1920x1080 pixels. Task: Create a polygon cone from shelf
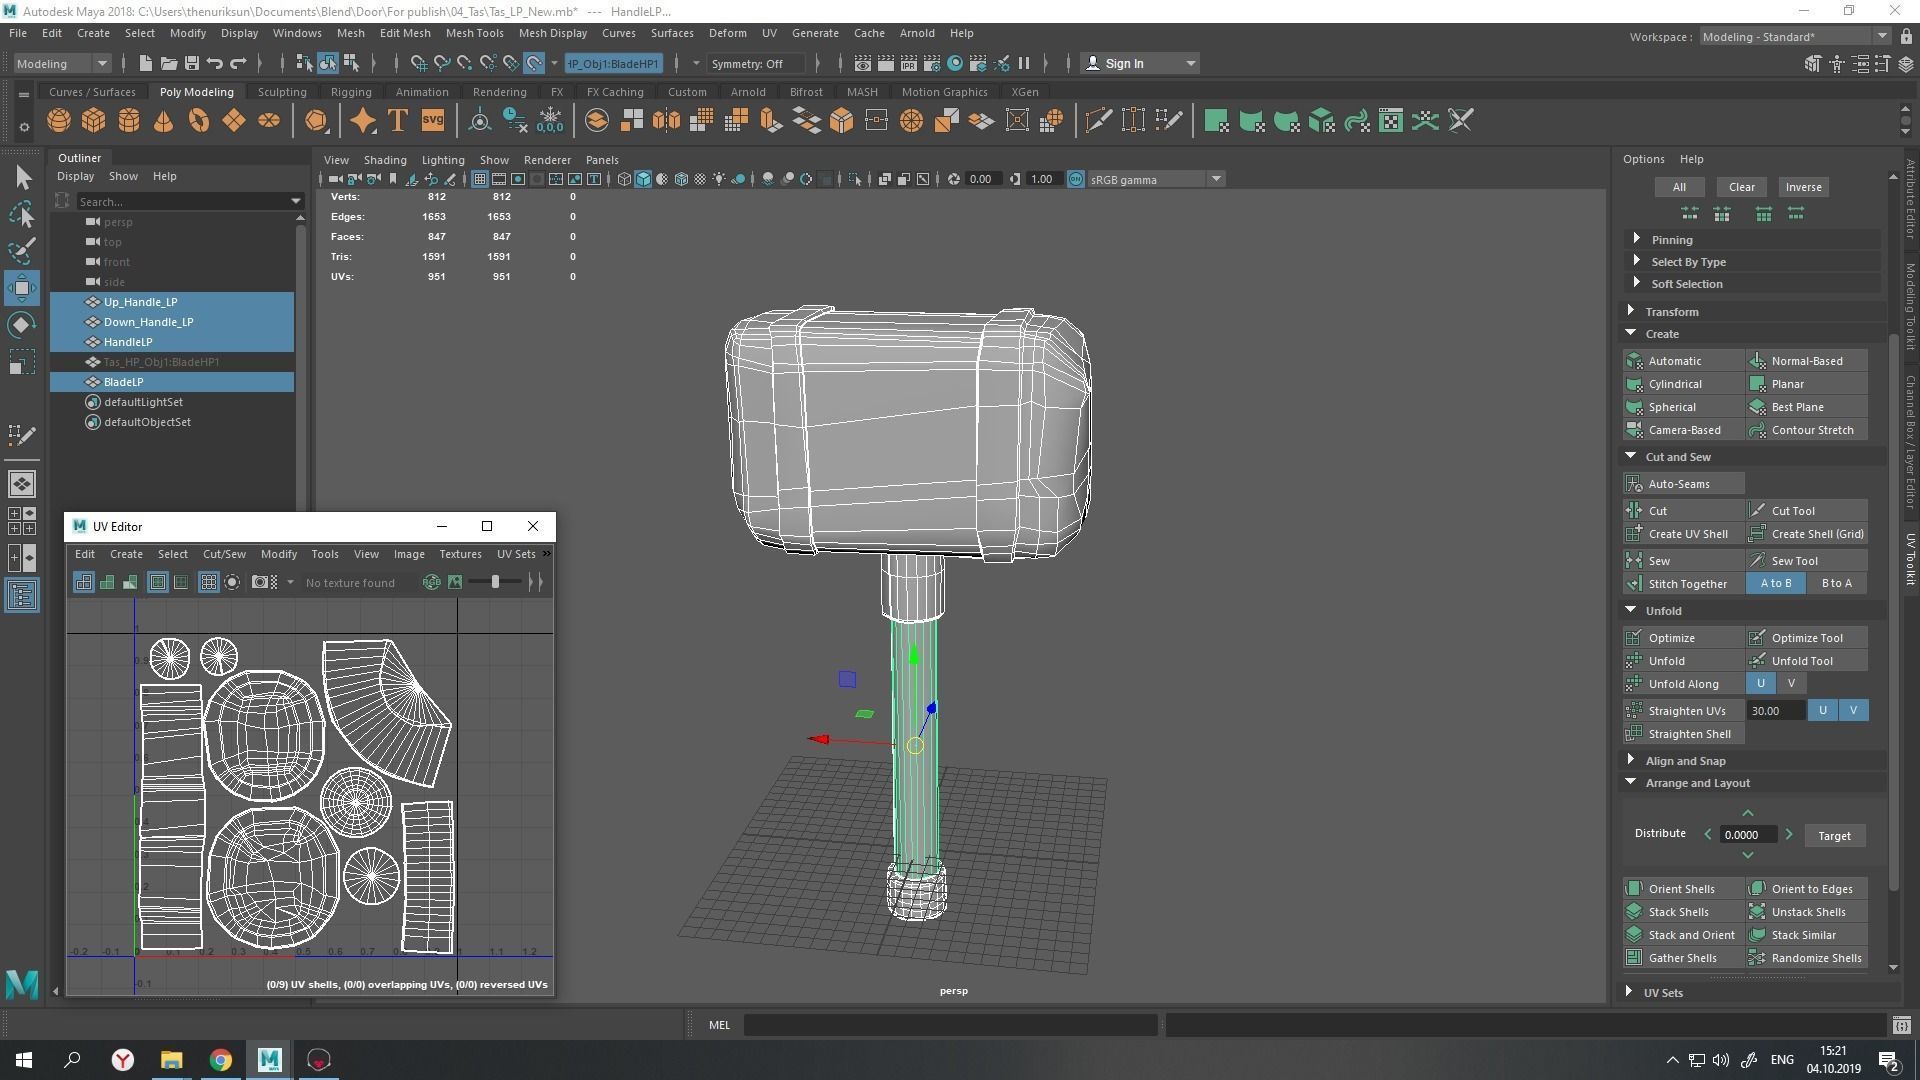pyautogui.click(x=164, y=121)
